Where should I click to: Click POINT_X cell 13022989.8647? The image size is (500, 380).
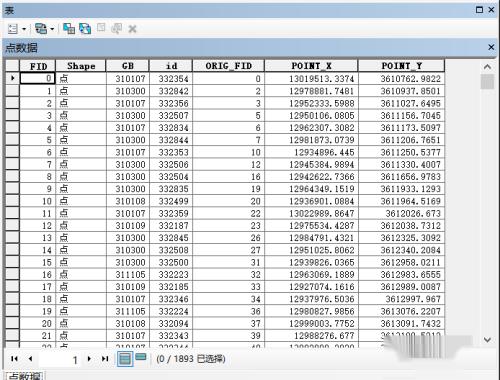(x=311, y=213)
